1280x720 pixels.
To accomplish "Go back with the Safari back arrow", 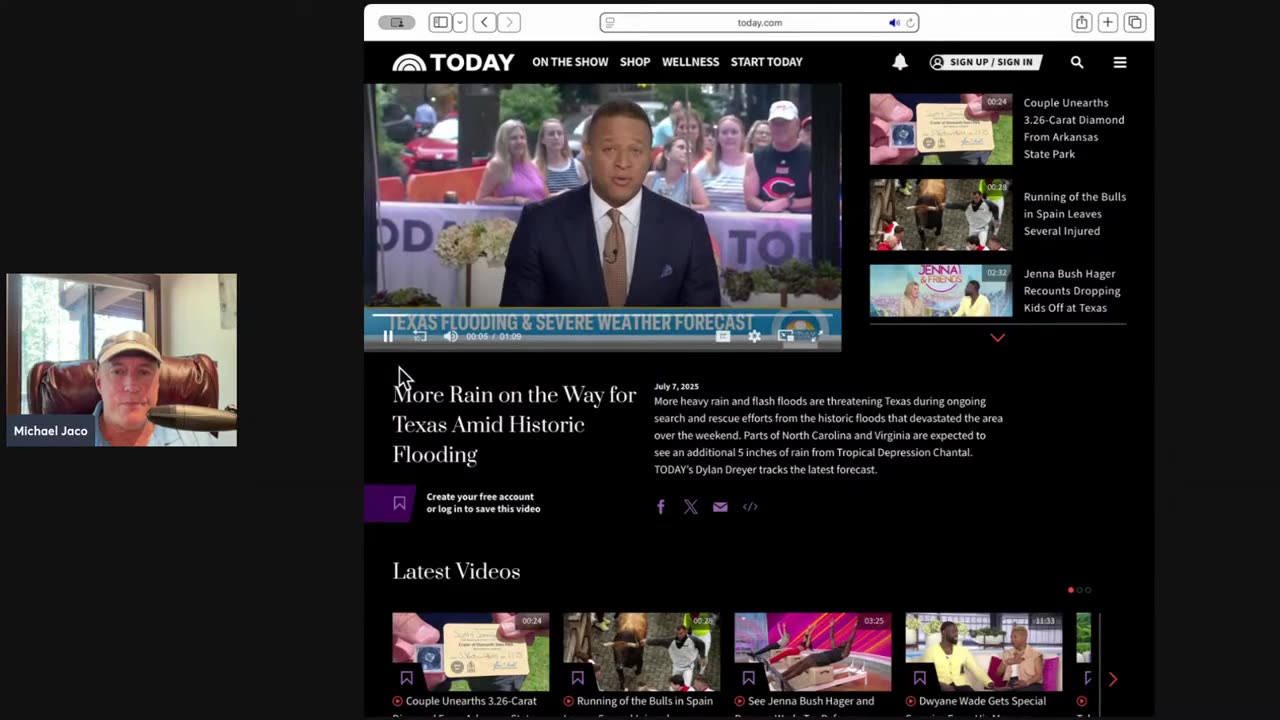I will 485,22.
